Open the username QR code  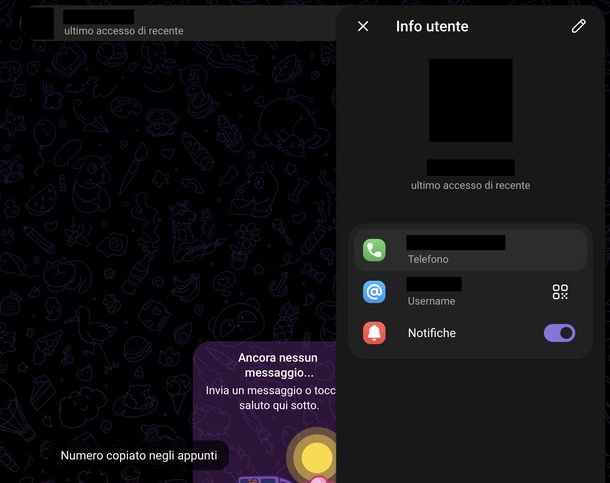pyautogui.click(x=560, y=292)
